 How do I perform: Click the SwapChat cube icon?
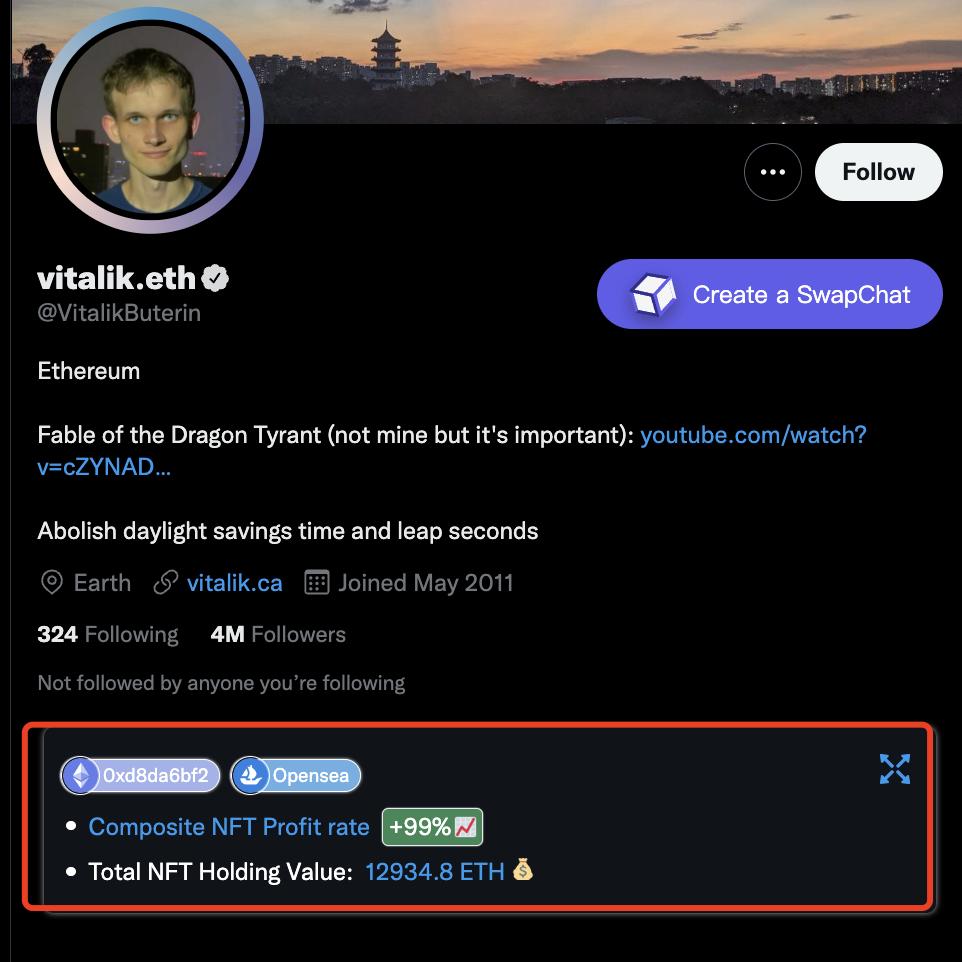[653, 295]
